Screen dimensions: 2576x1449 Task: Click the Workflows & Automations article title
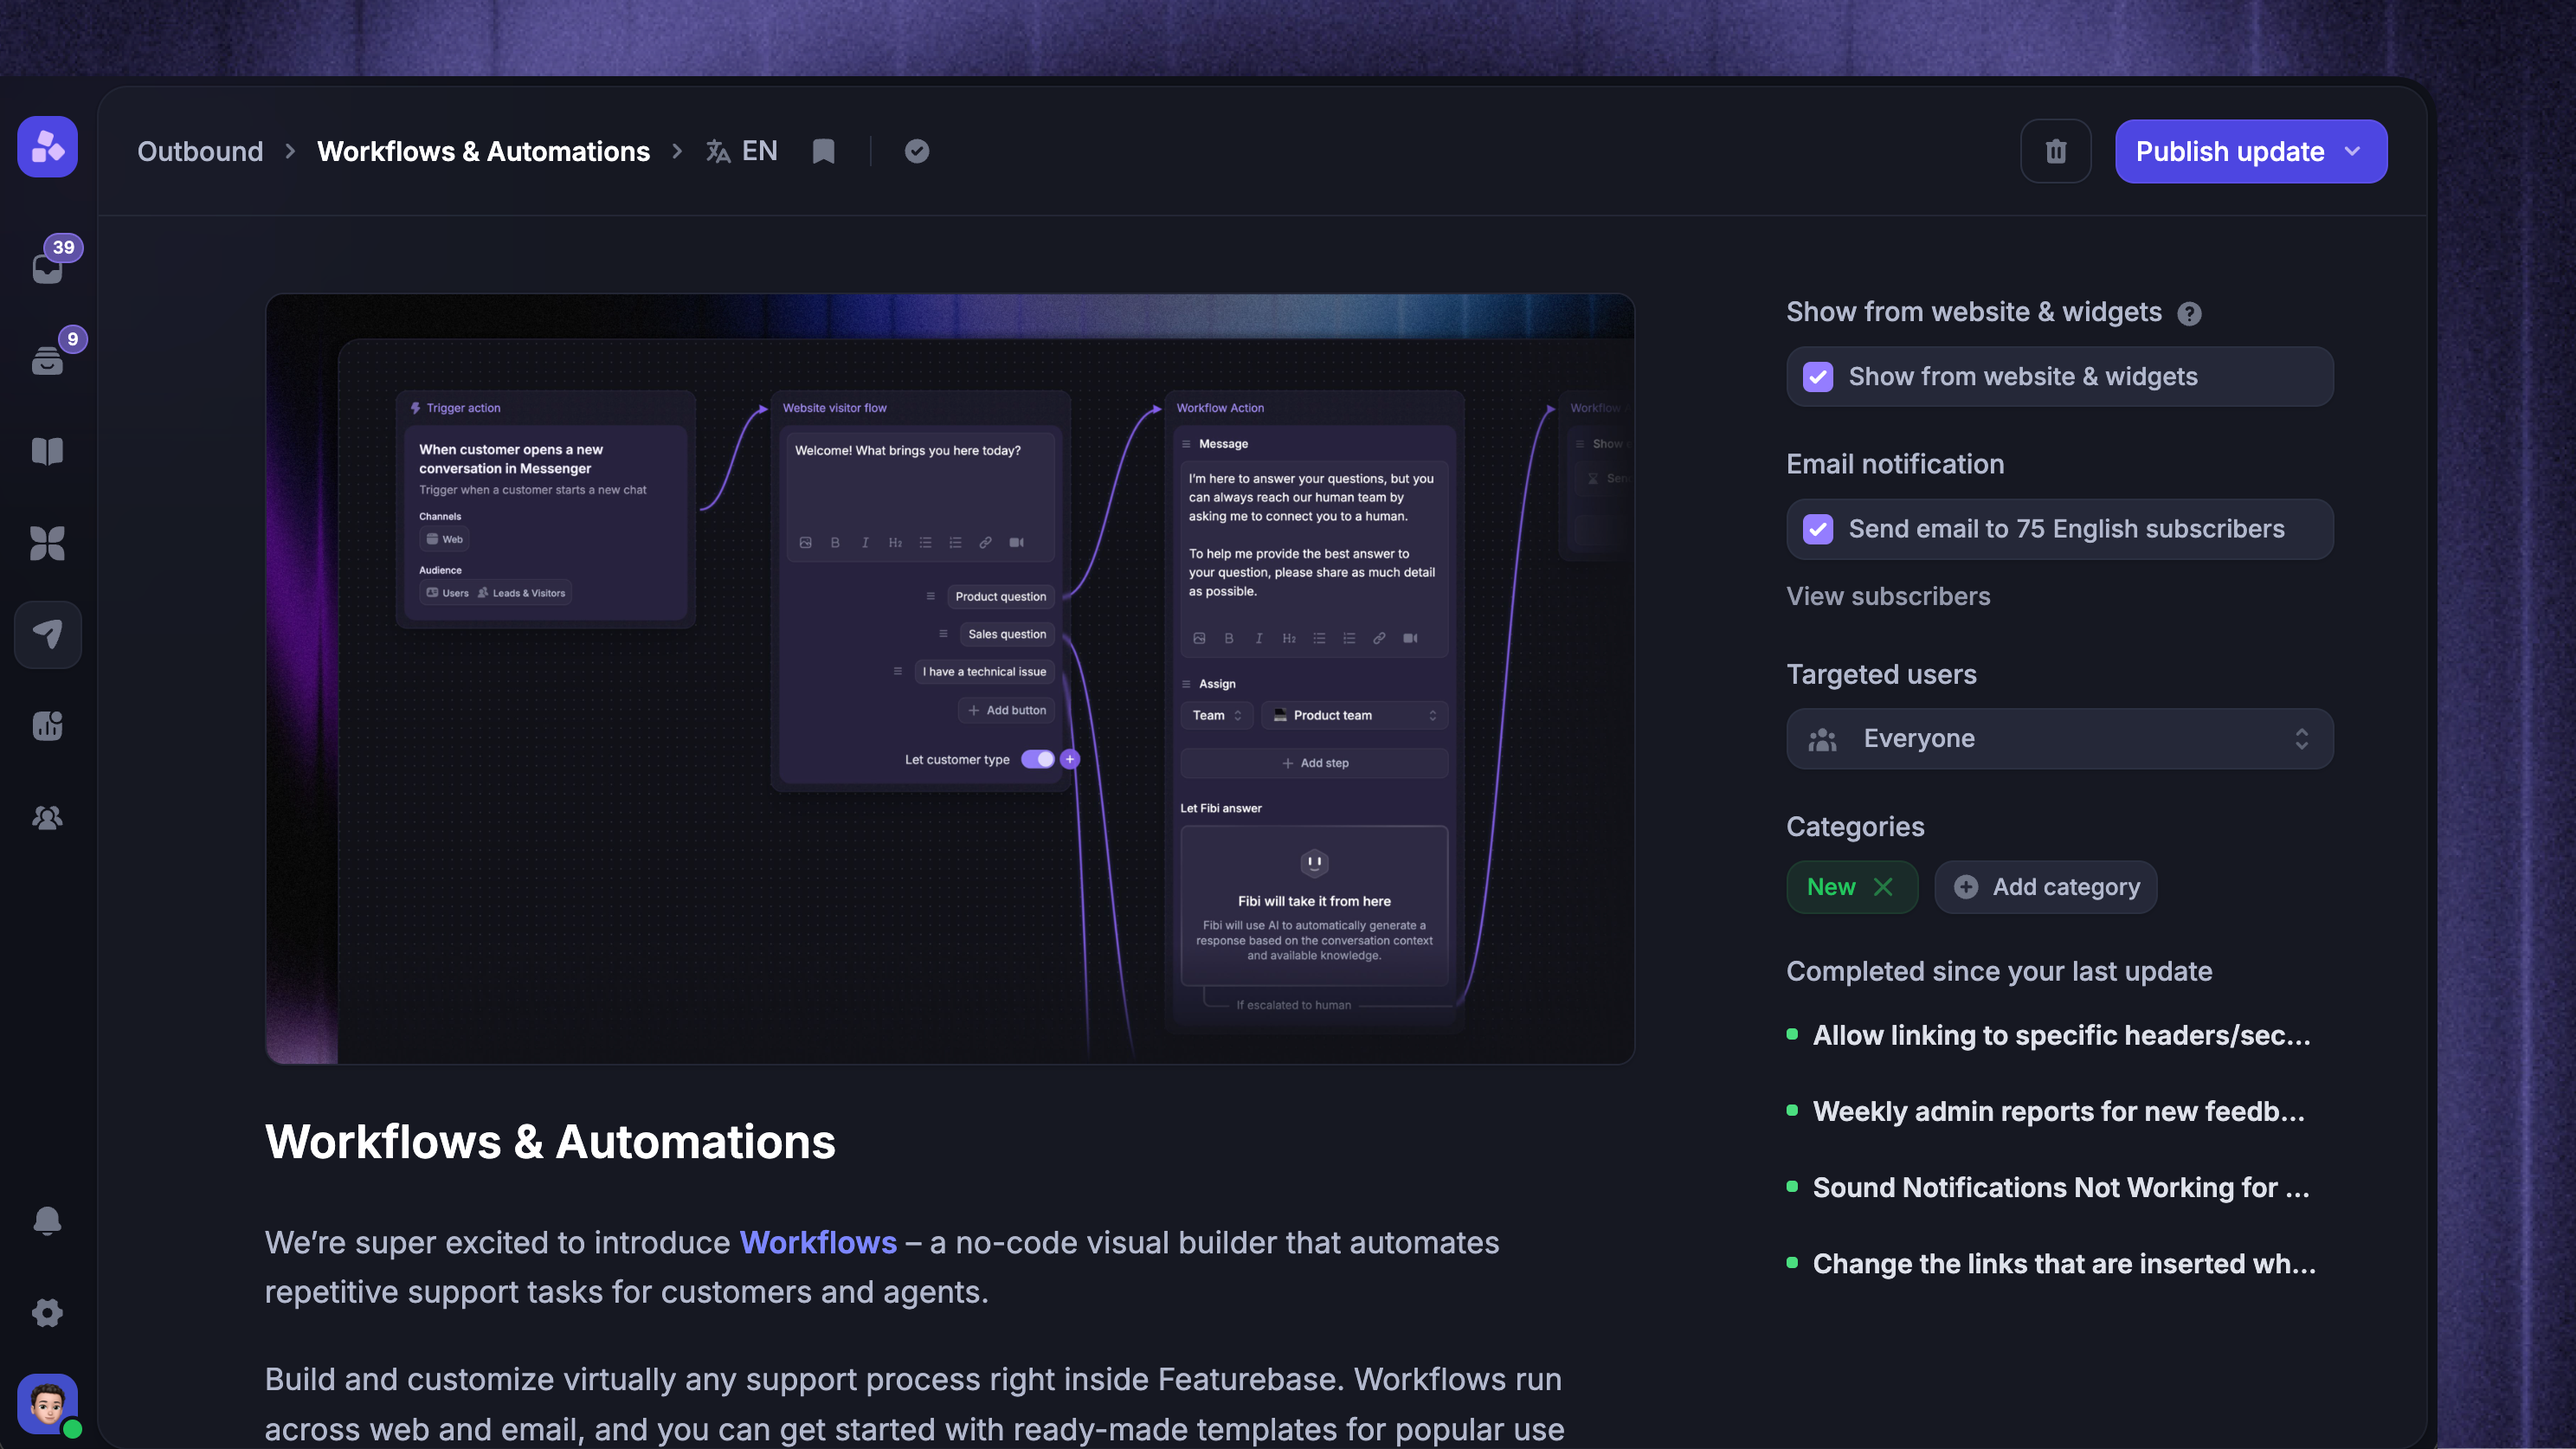tap(550, 1142)
